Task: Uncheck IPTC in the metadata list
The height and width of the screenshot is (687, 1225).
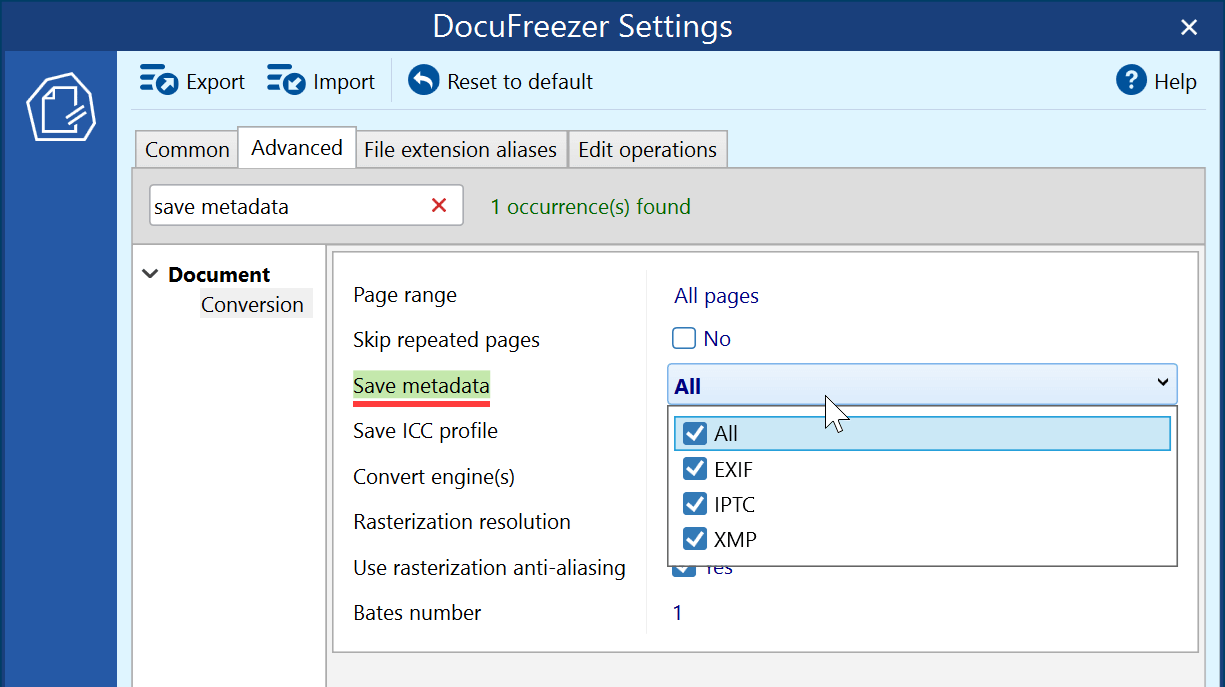Action: pyautogui.click(x=695, y=503)
